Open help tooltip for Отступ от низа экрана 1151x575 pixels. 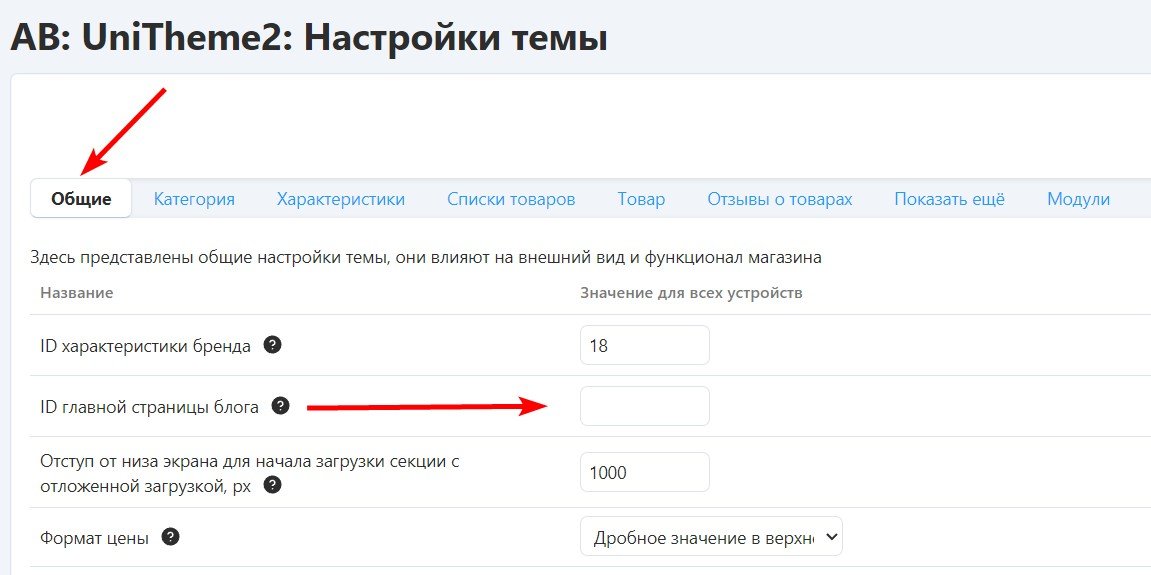pos(272,485)
